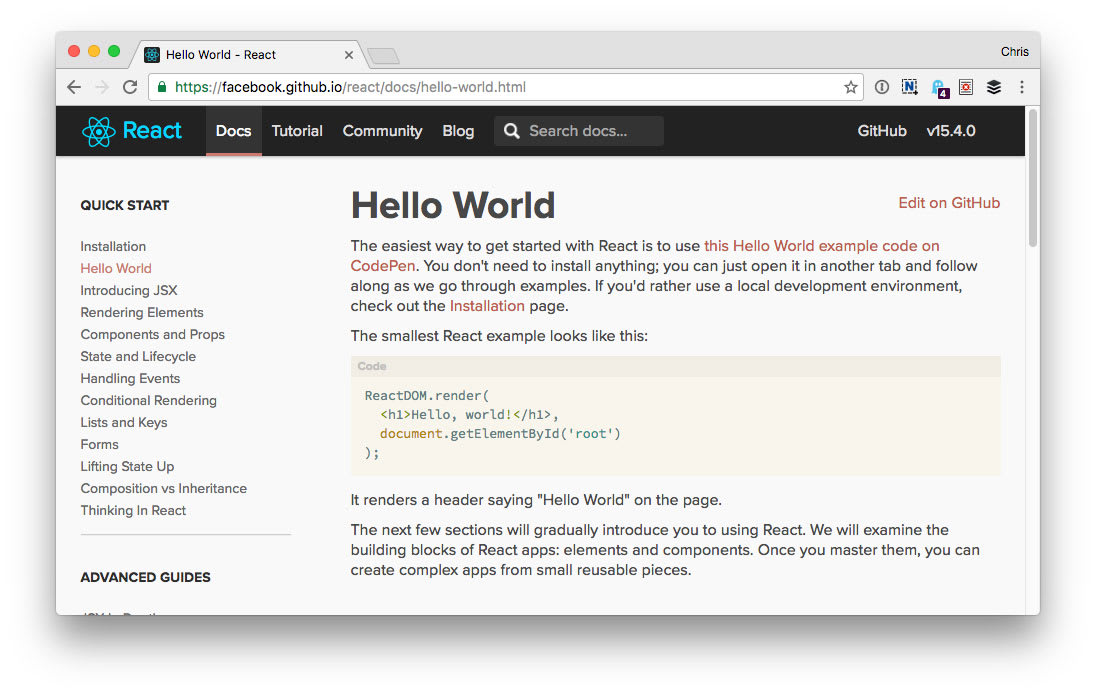Click the page info circle icon
1096x695 pixels.
(882, 87)
